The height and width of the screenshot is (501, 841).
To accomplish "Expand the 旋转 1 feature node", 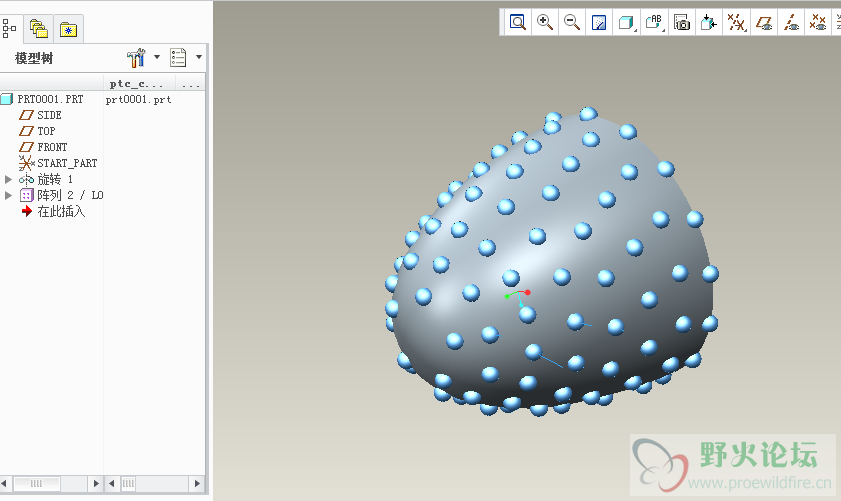I will pos(8,179).
